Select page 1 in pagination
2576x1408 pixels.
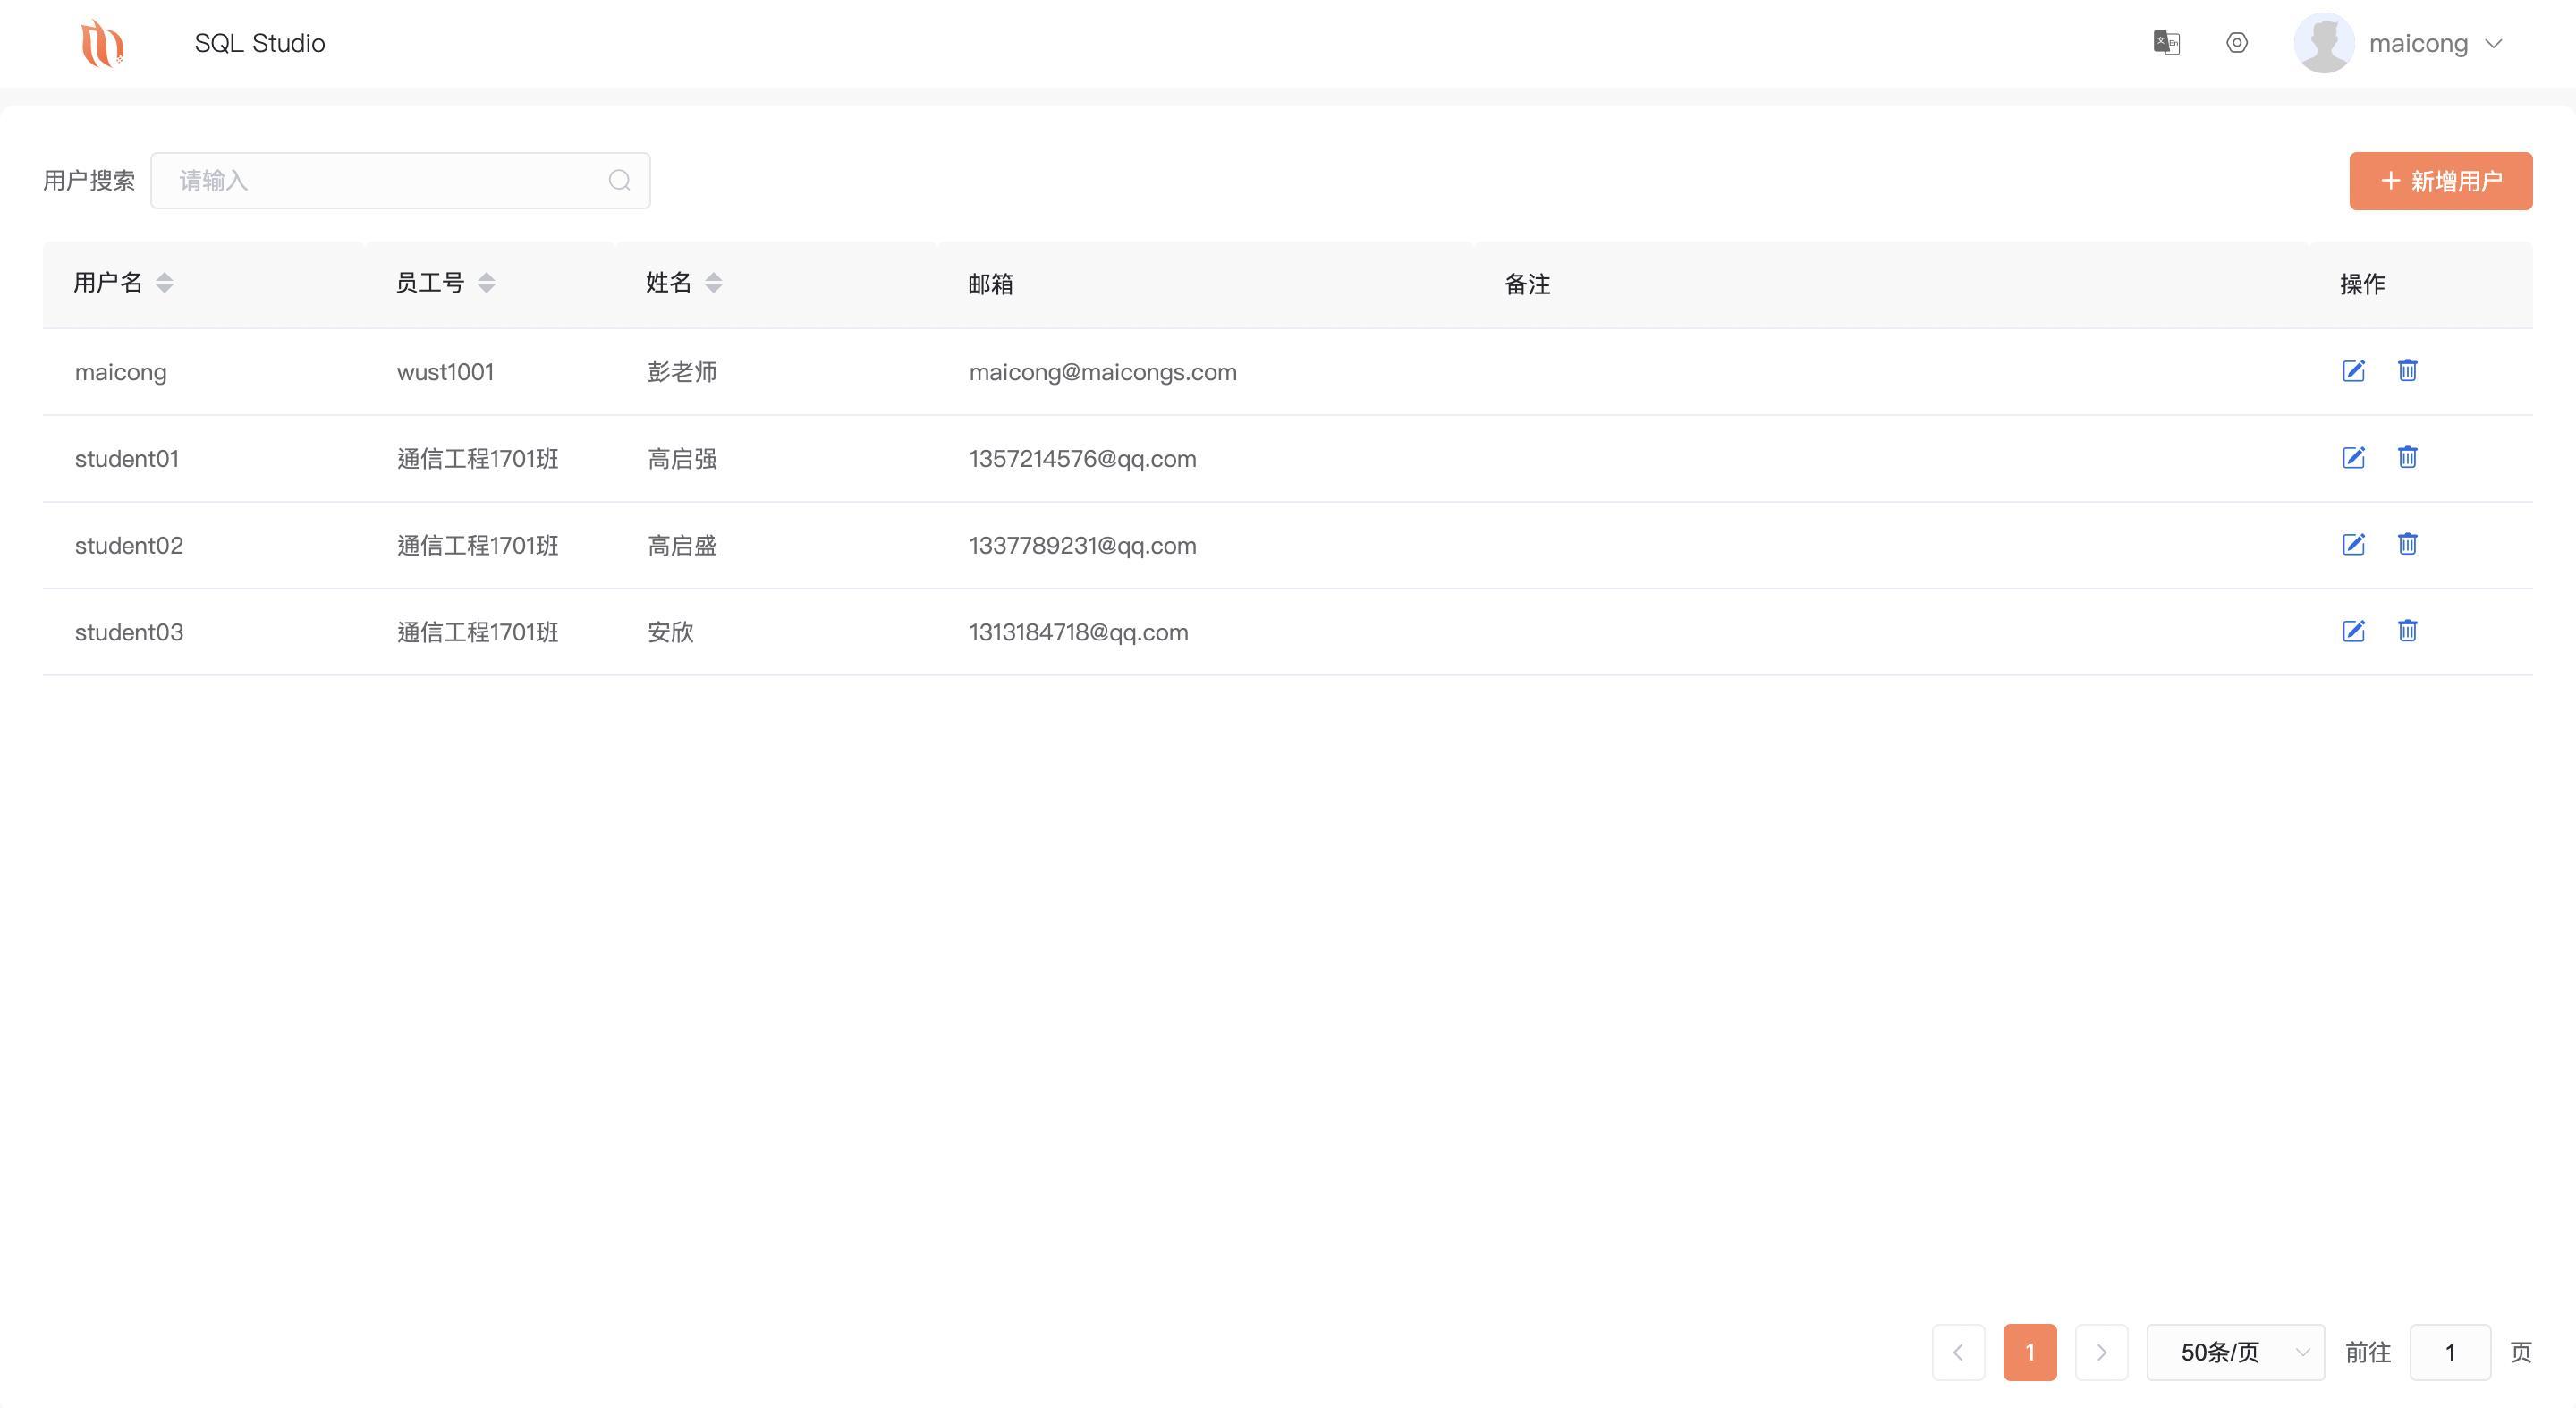coord(2029,1352)
